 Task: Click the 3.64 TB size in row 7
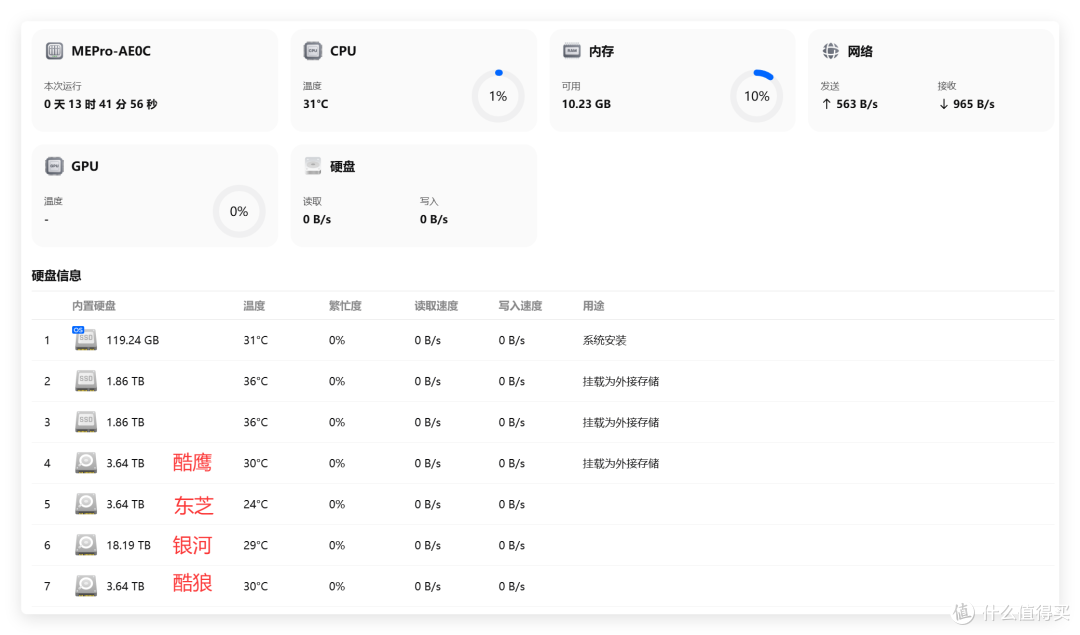[x=125, y=586]
